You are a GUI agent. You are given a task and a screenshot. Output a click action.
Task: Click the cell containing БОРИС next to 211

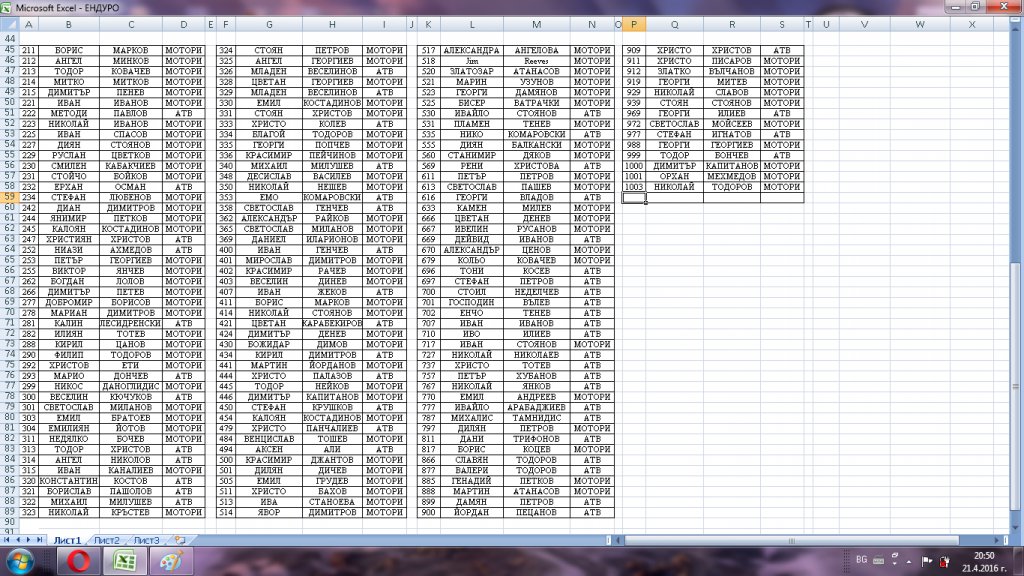point(69,50)
